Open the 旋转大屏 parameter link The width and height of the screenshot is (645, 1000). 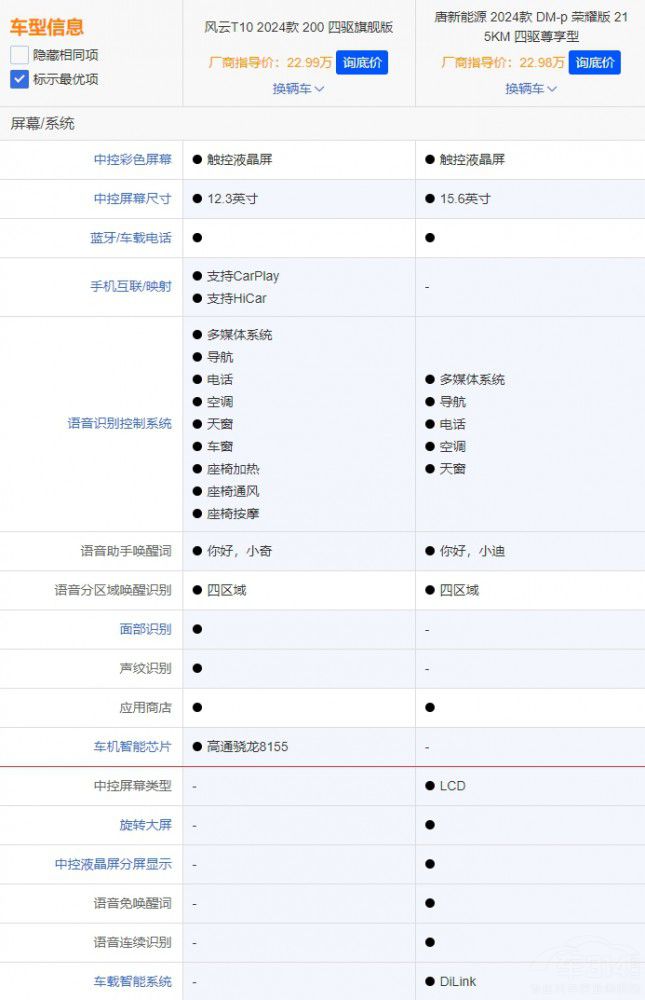[x=145, y=826]
